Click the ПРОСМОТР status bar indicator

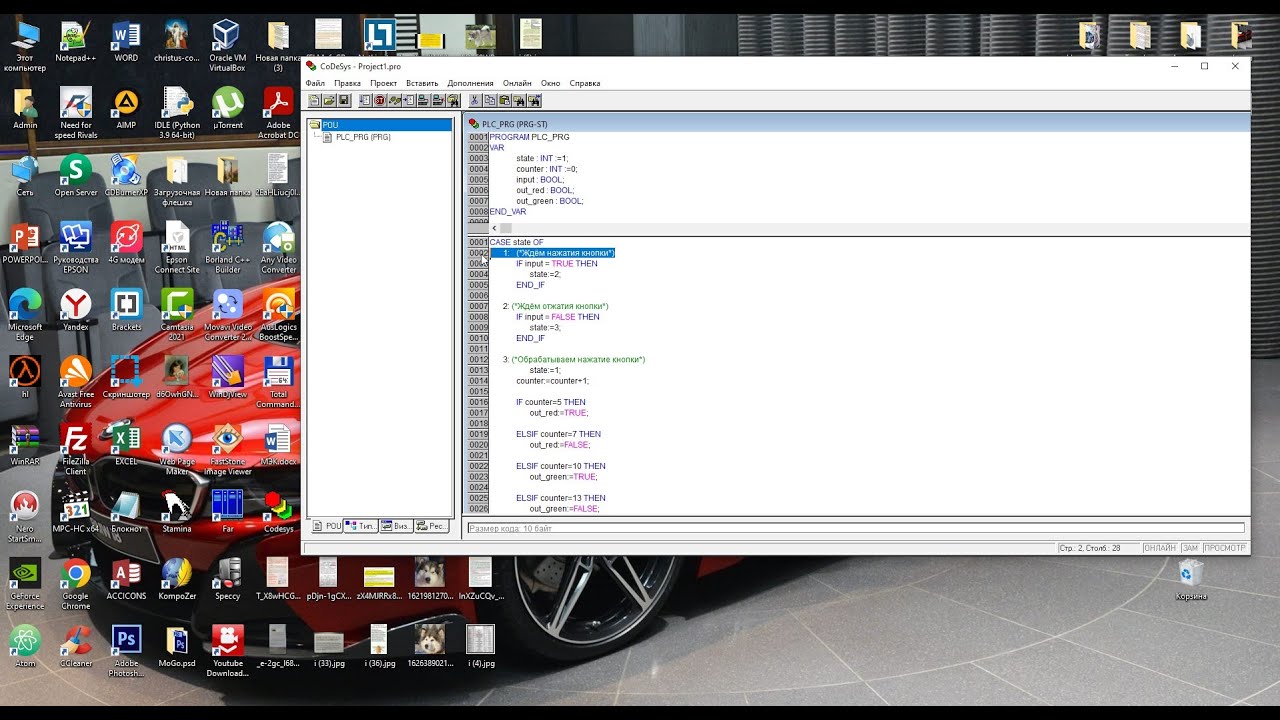1225,548
